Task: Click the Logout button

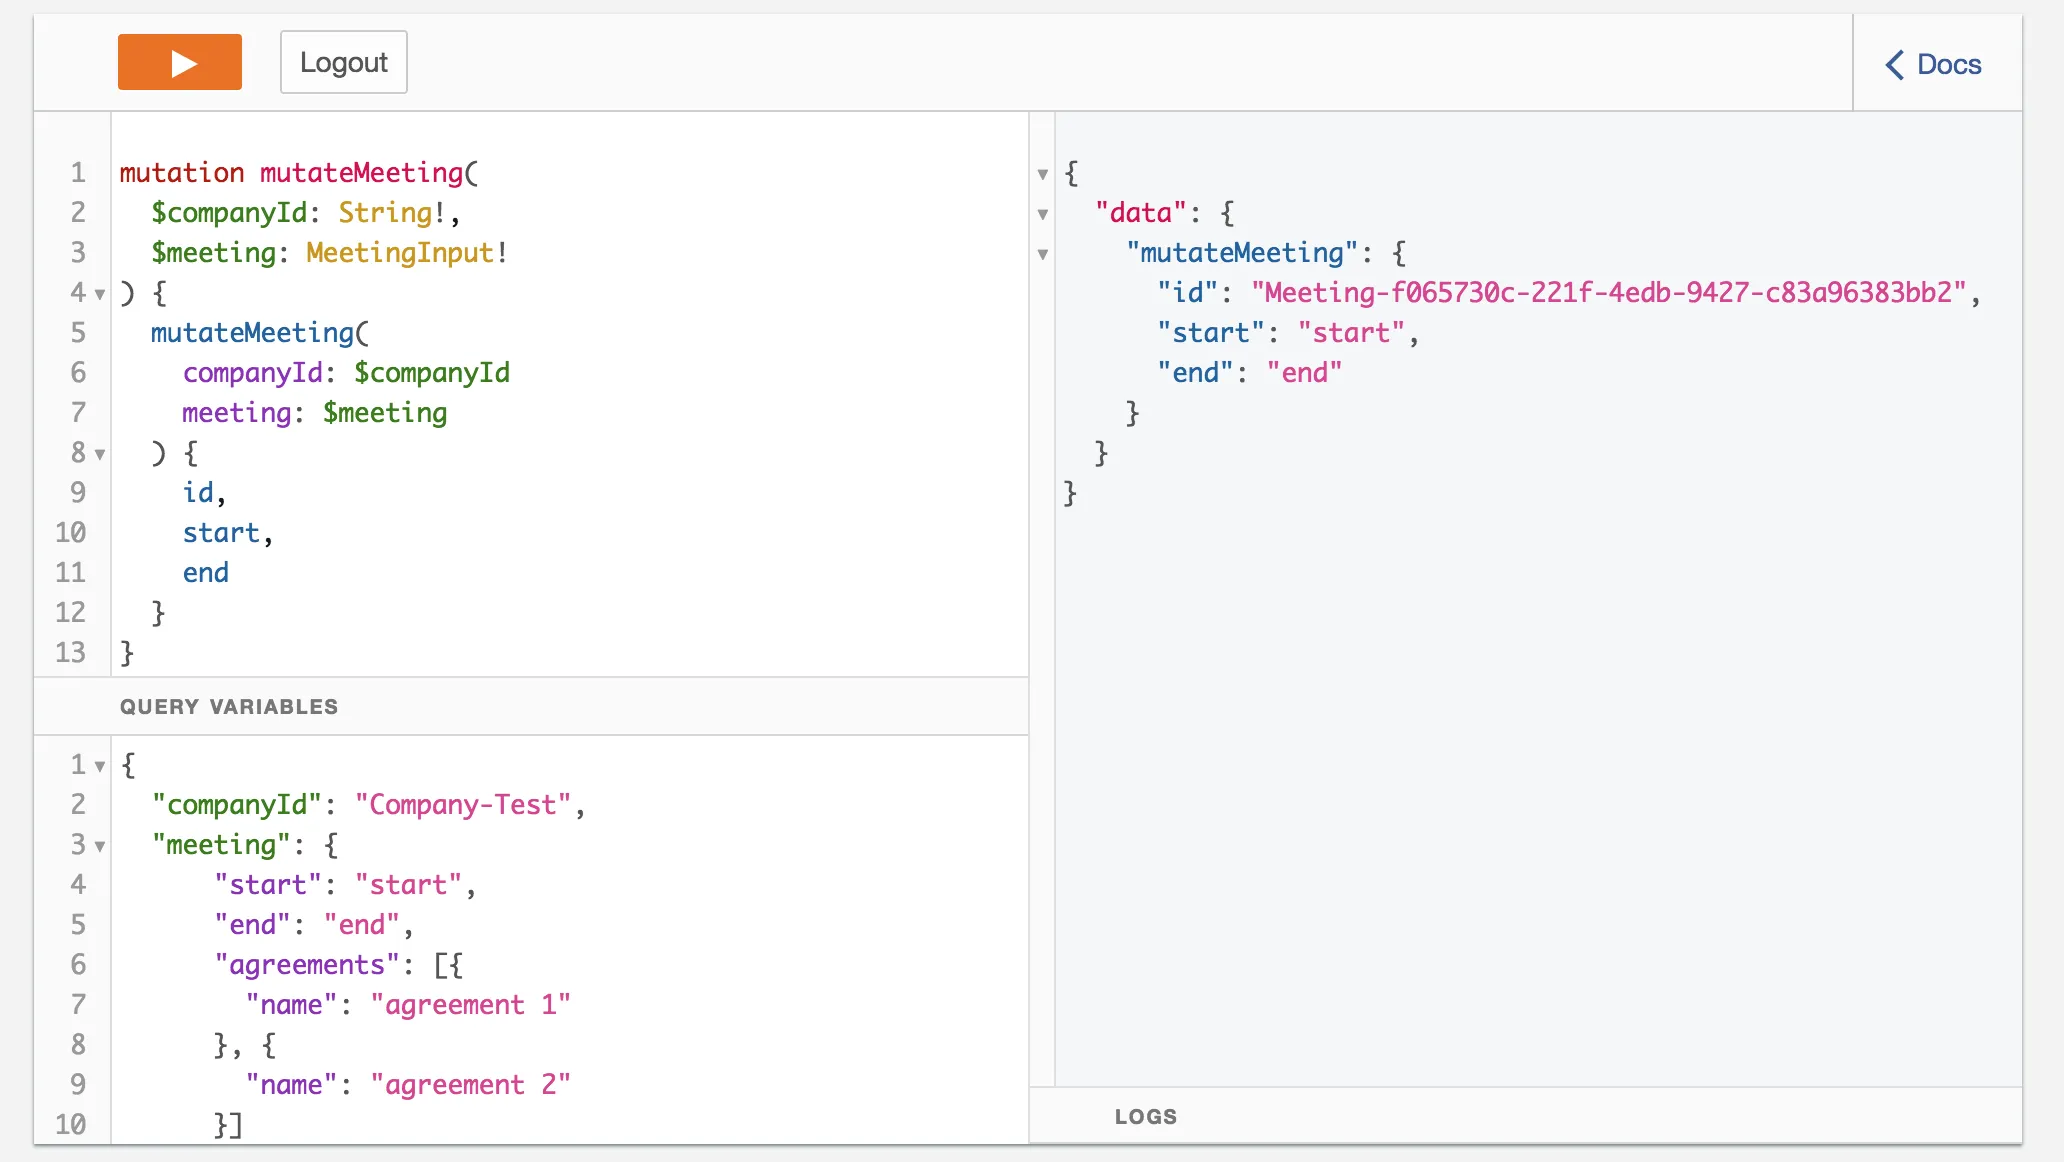Action: click(x=343, y=62)
